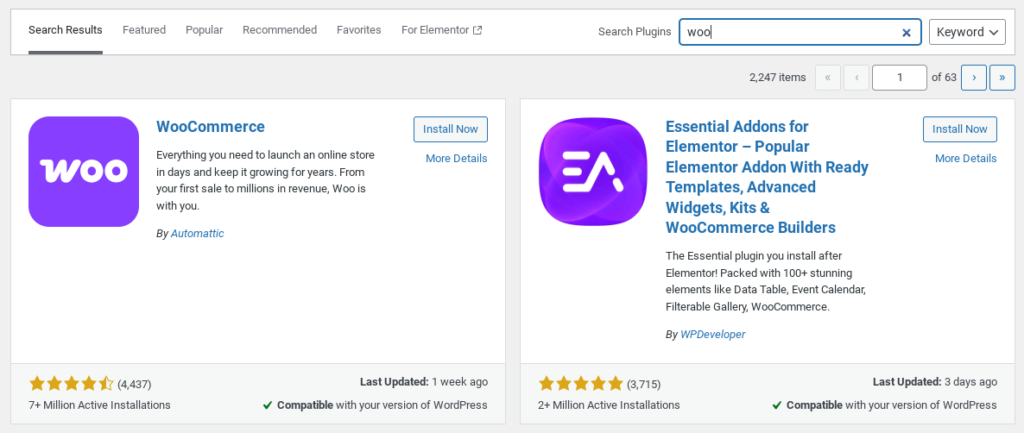Screen dimensions: 1024x433
Task: Open the Popular plugins tab
Action: tap(204, 30)
